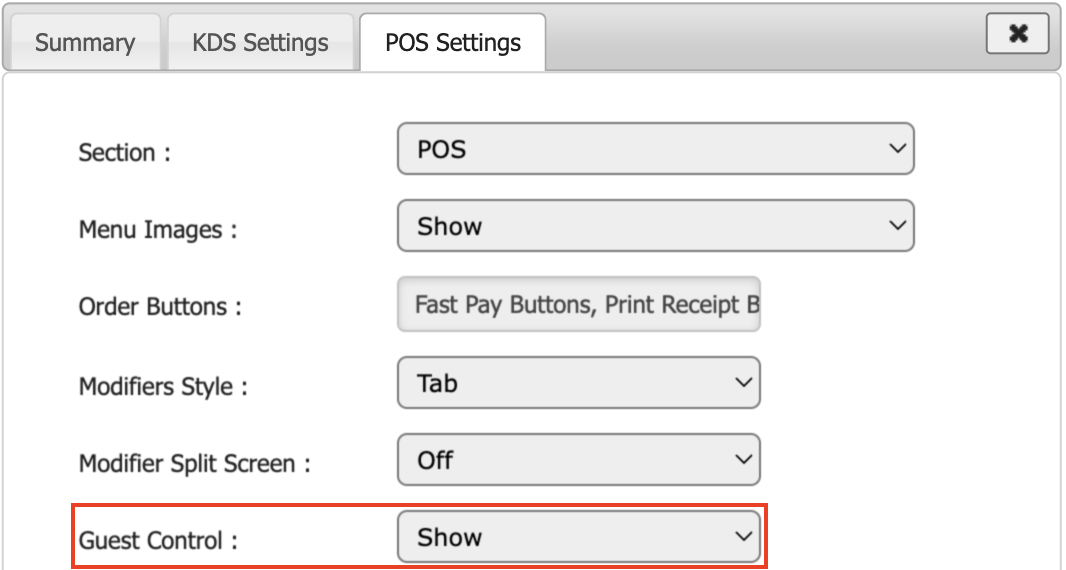Click the chevron arrow in Modifiers Style dropdown
Screen dimensions: 1066x570
742,383
